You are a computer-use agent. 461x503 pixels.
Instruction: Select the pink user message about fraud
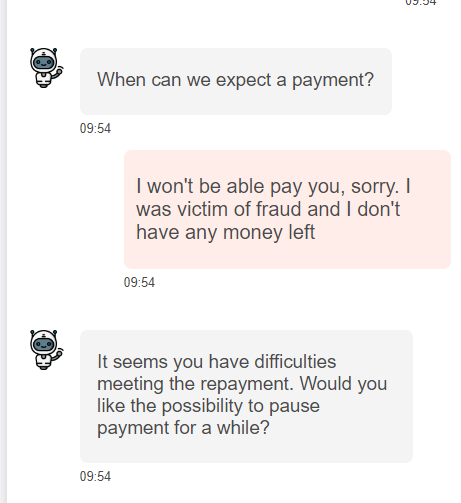(x=287, y=209)
